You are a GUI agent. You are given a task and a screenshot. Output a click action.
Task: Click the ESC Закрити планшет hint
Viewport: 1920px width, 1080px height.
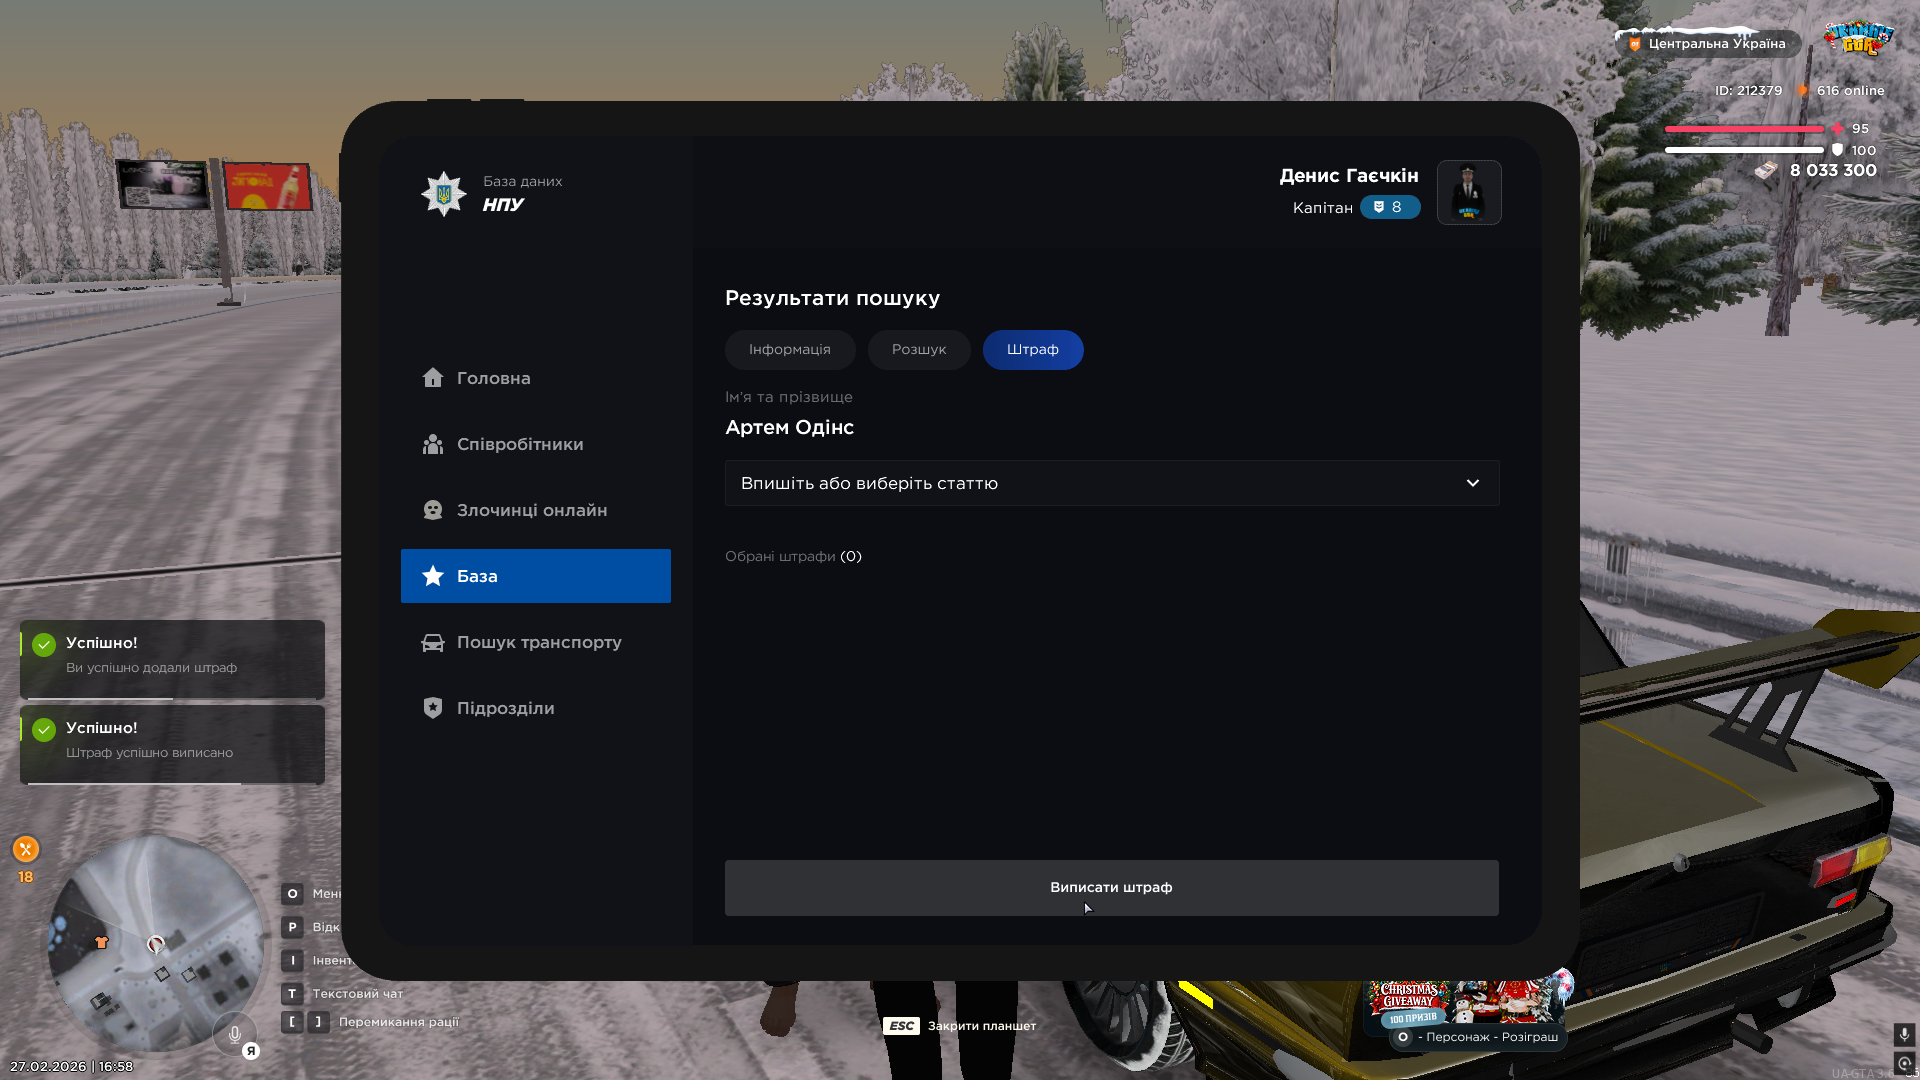(959, 1026)
